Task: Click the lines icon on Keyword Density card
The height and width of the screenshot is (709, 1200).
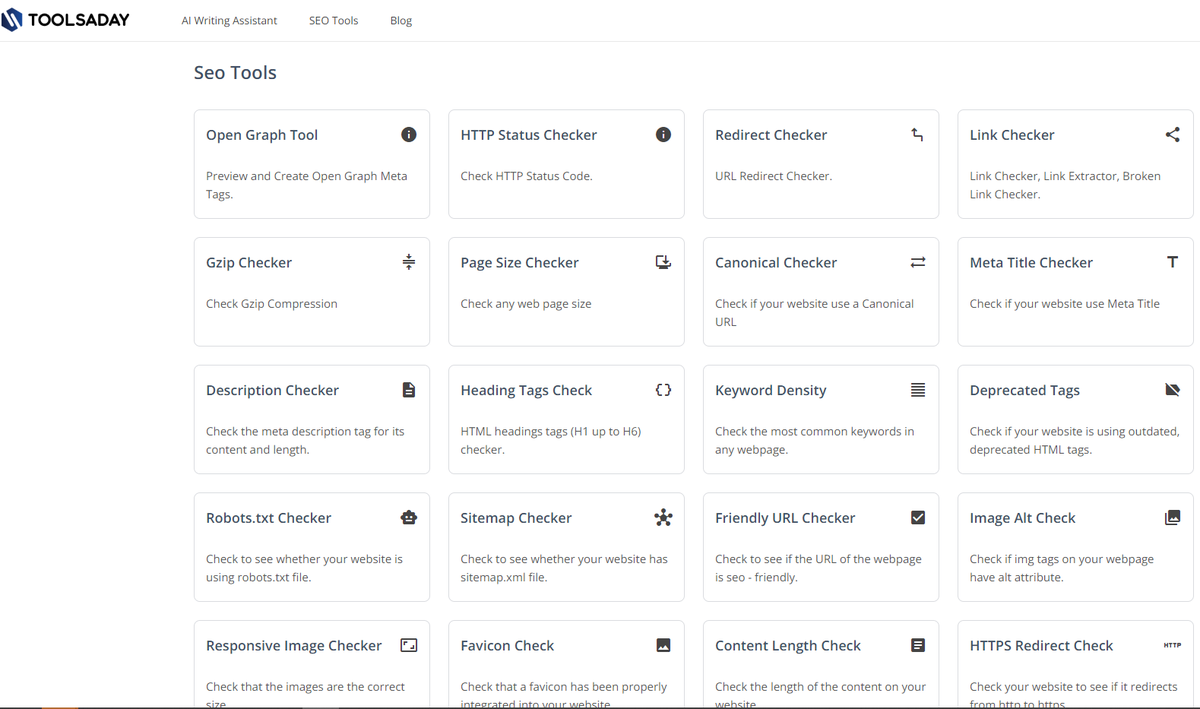Action: 918,390
